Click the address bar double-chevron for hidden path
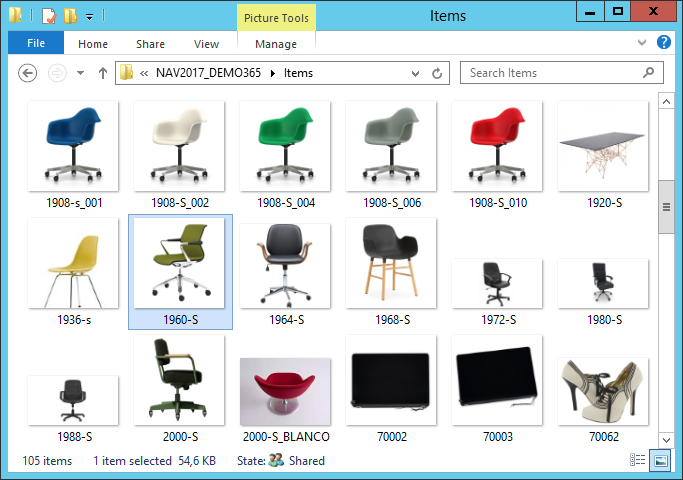The image size is (683, 480). click(x=144, y=74)
